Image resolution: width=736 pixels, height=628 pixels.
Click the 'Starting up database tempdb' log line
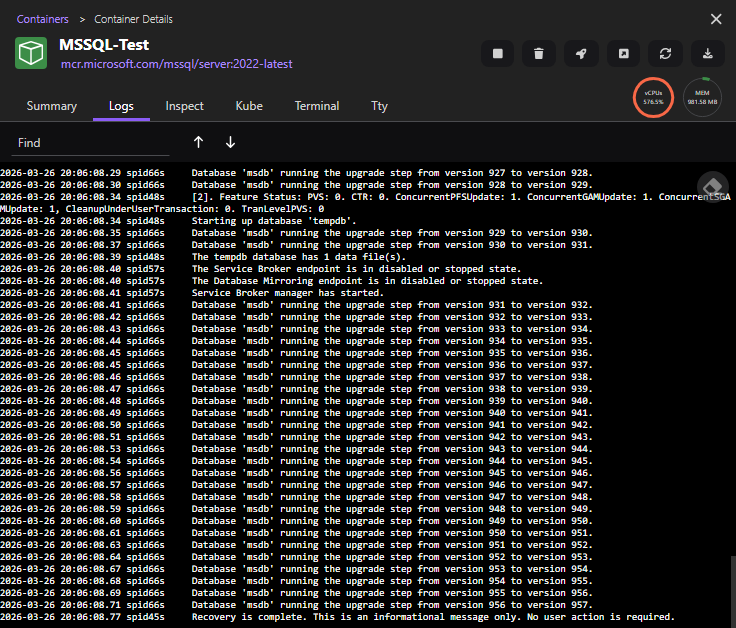[x=178, y=221]
